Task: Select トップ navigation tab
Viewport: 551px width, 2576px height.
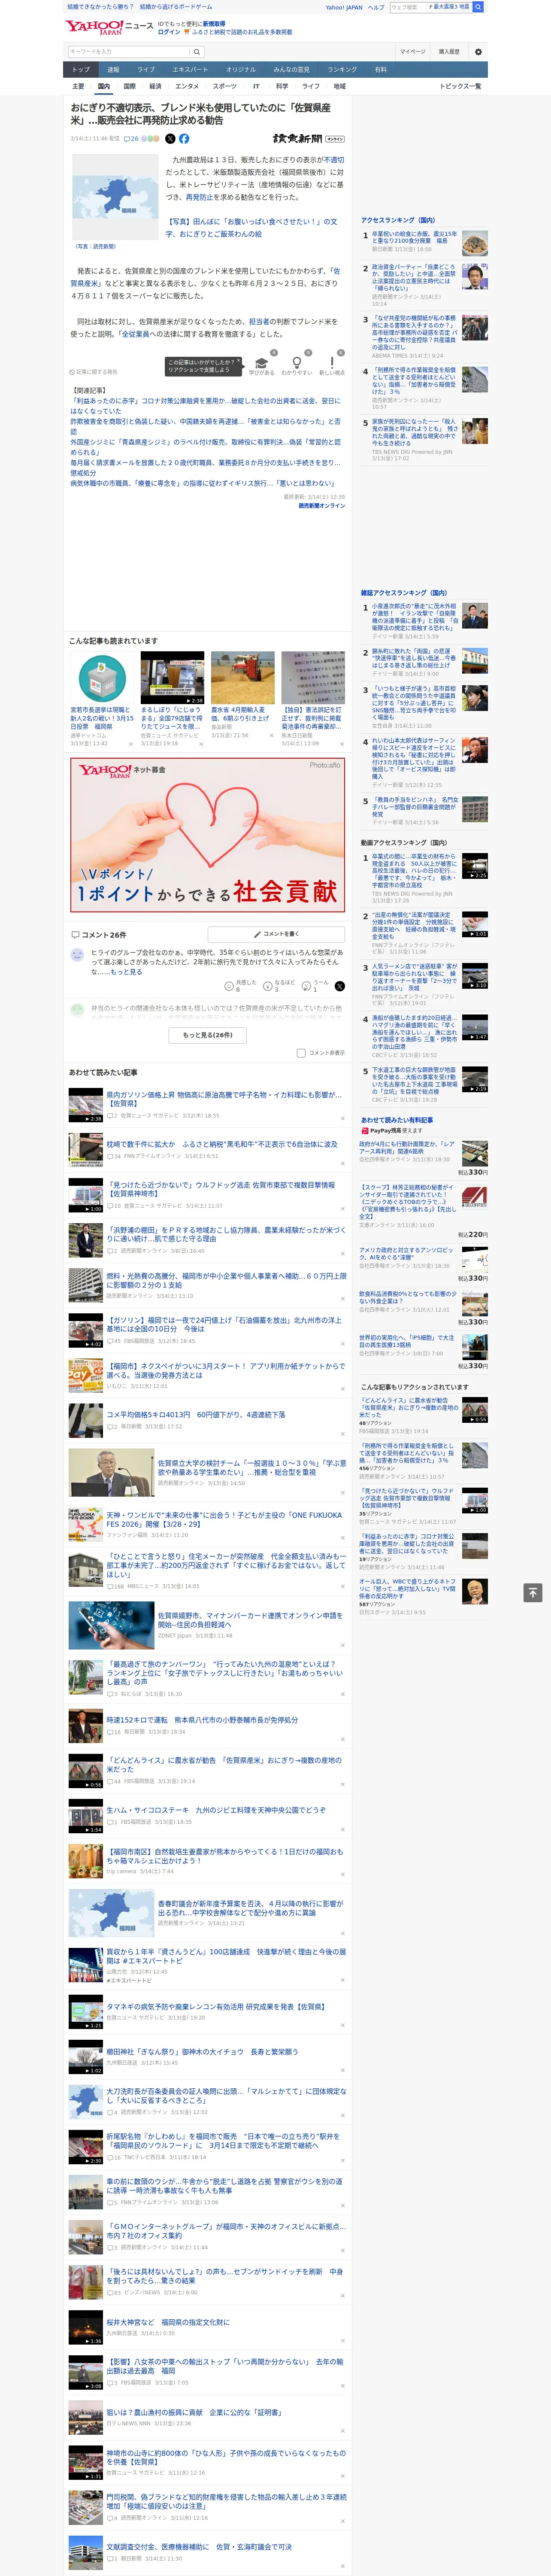Action: coord(81,70)
